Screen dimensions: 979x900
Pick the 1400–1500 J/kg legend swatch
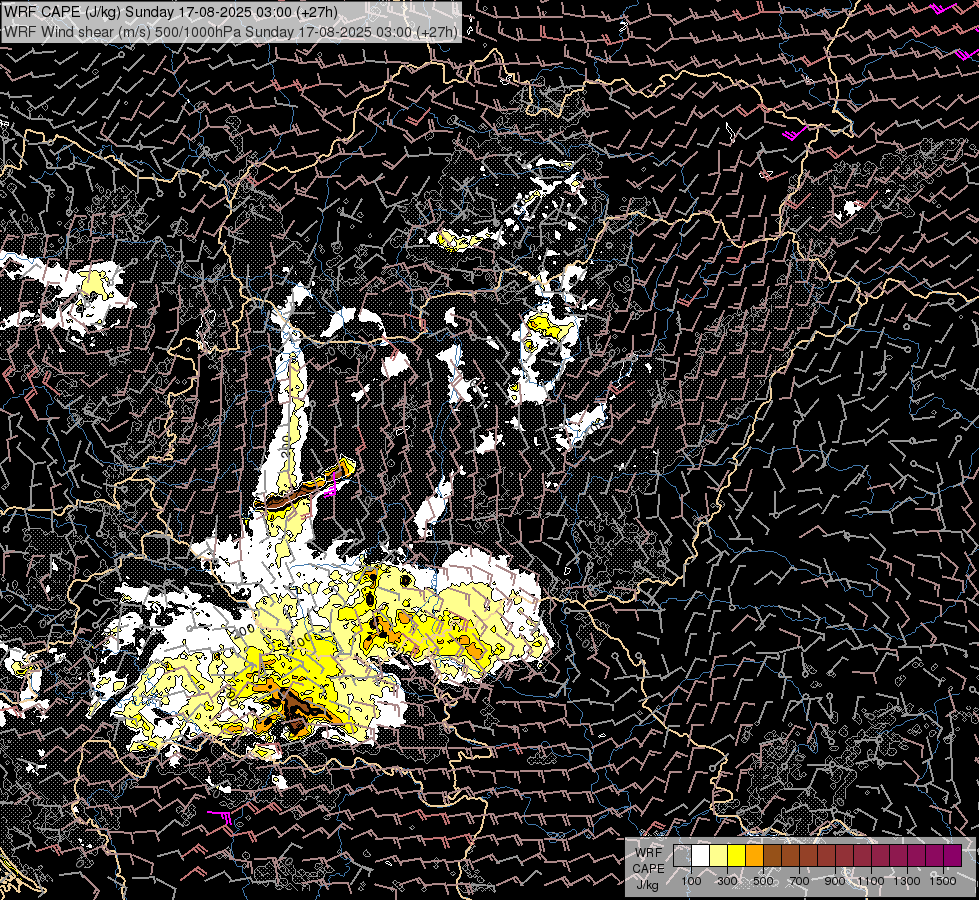[x=935, y=855]
